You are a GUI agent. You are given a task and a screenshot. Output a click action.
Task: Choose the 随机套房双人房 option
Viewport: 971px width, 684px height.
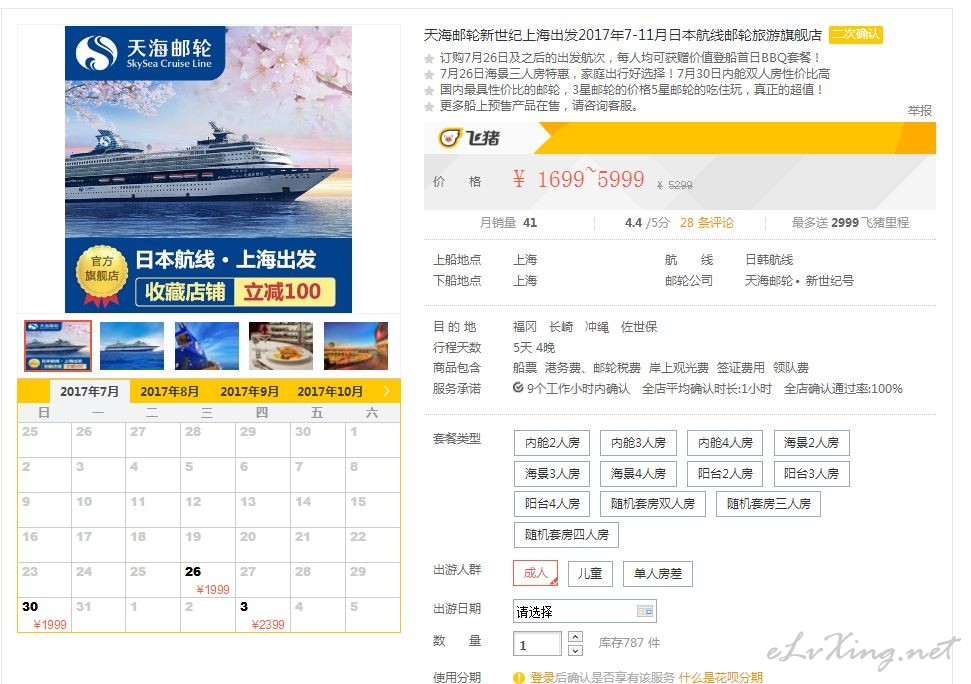tap(653, 504)
